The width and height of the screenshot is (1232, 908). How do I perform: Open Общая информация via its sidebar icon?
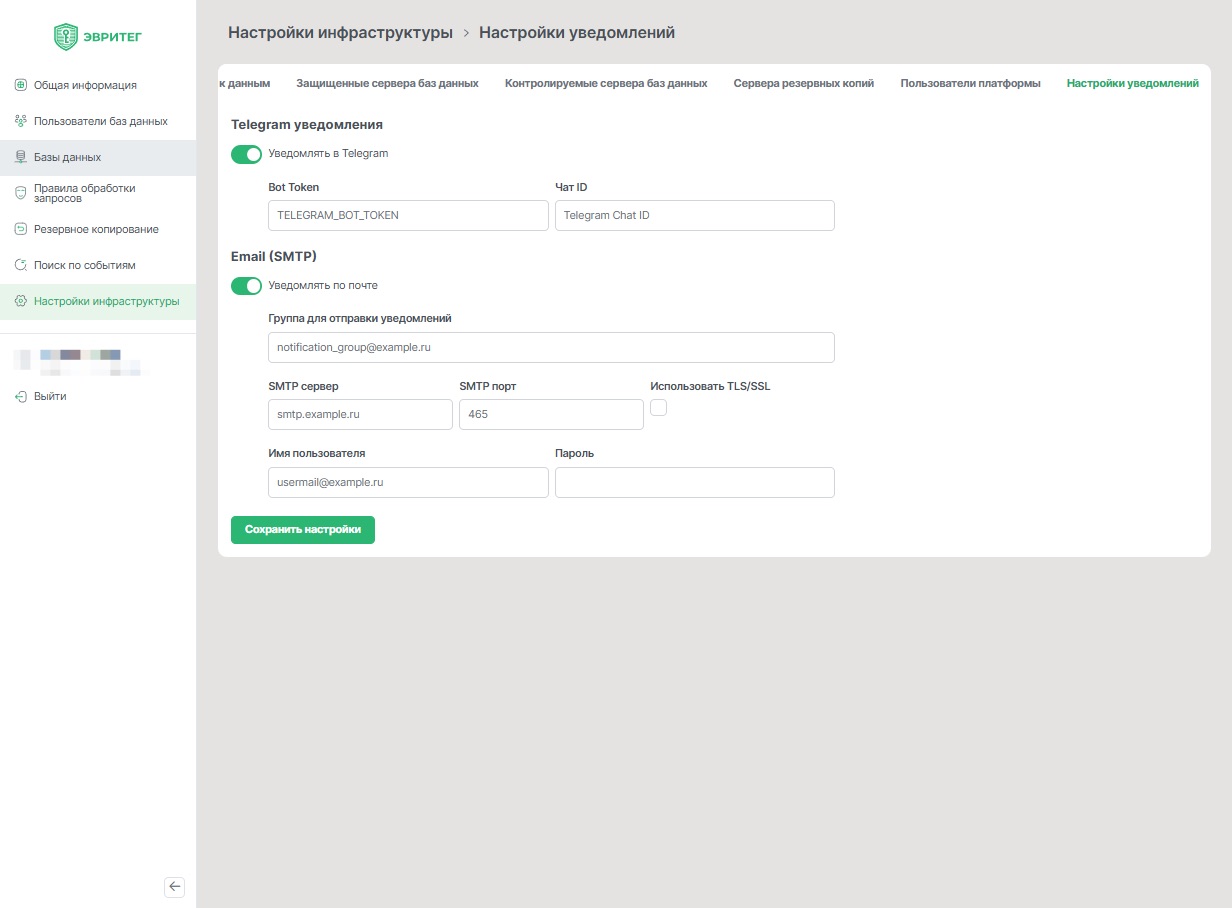pos(20,85)
